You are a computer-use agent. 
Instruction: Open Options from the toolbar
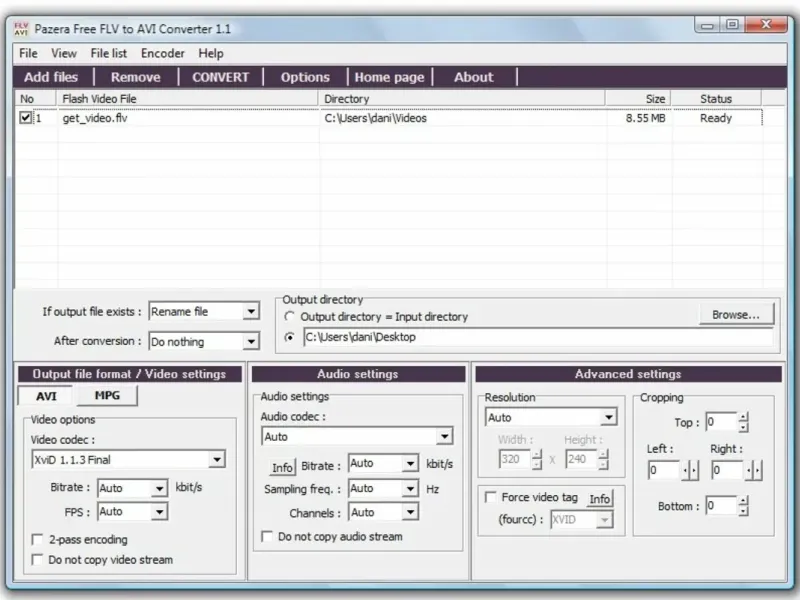[305, 77]
